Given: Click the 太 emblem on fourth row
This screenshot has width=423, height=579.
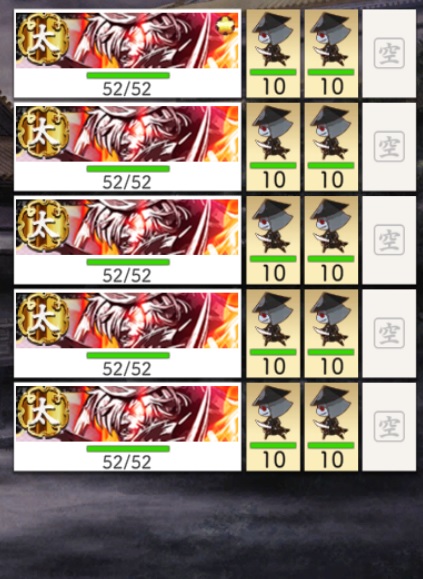Looking at the screenshot, I should tap(43, 319).
